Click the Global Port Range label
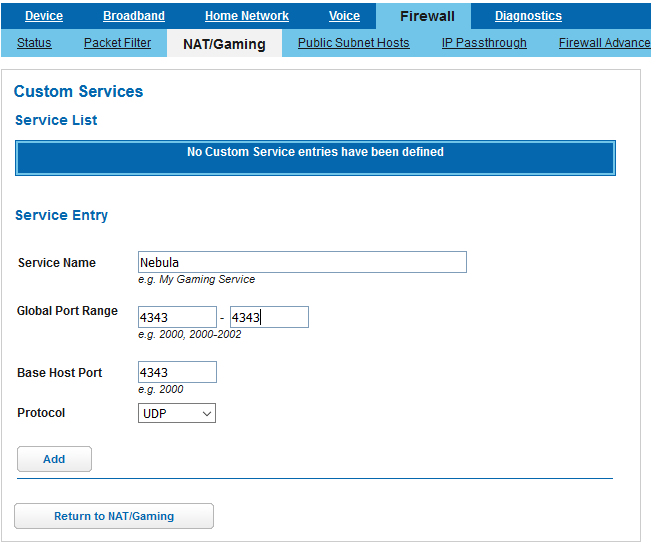This screenshot has height=559, width=651. coord(67,311)
